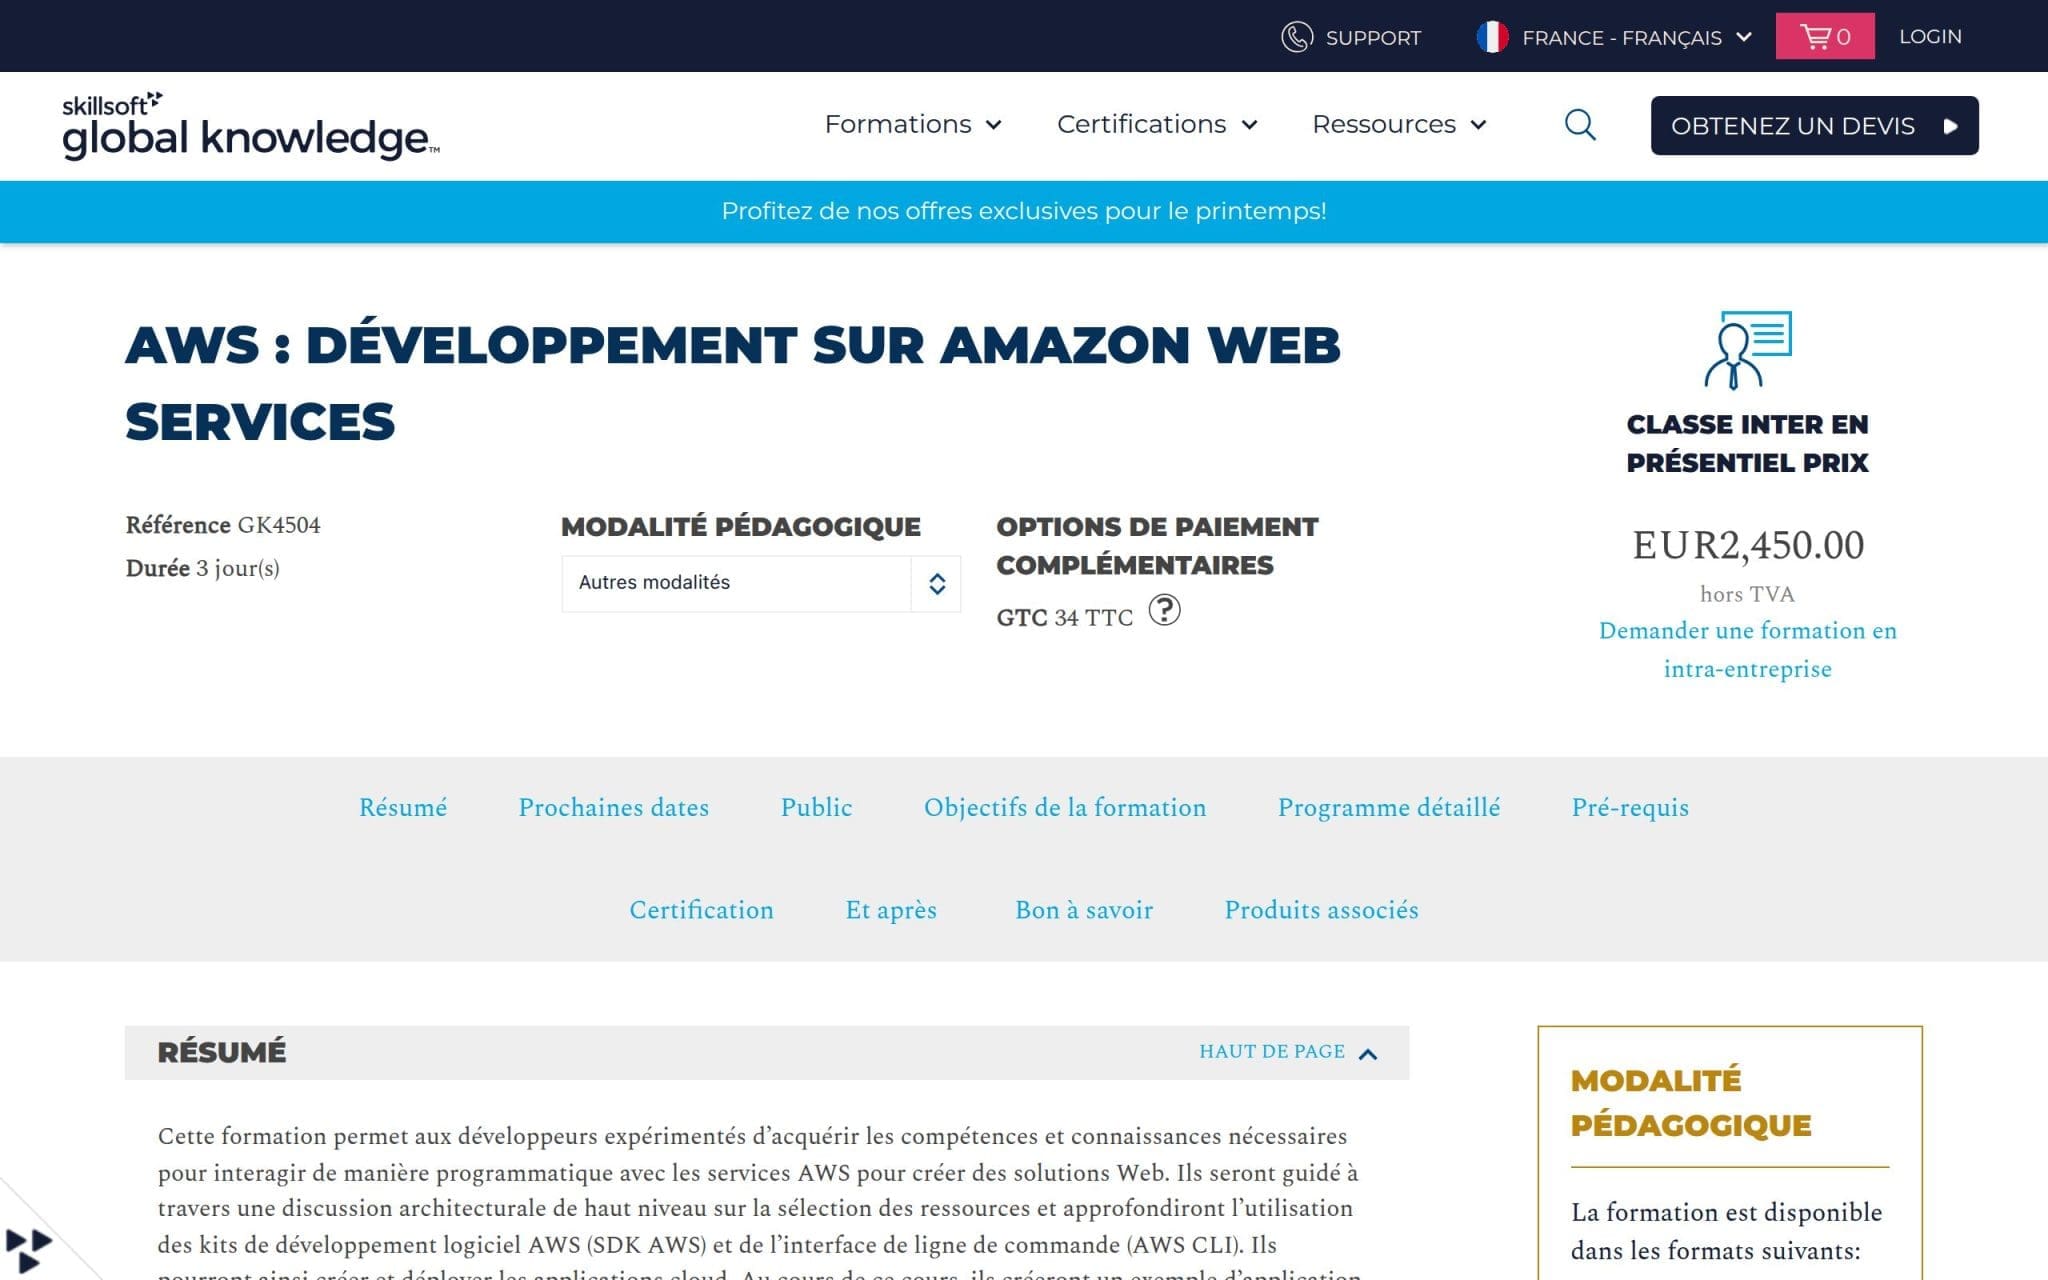Jump to the Pré-requis section
2048x1280 pixels.
click(x=1630, y=807)
